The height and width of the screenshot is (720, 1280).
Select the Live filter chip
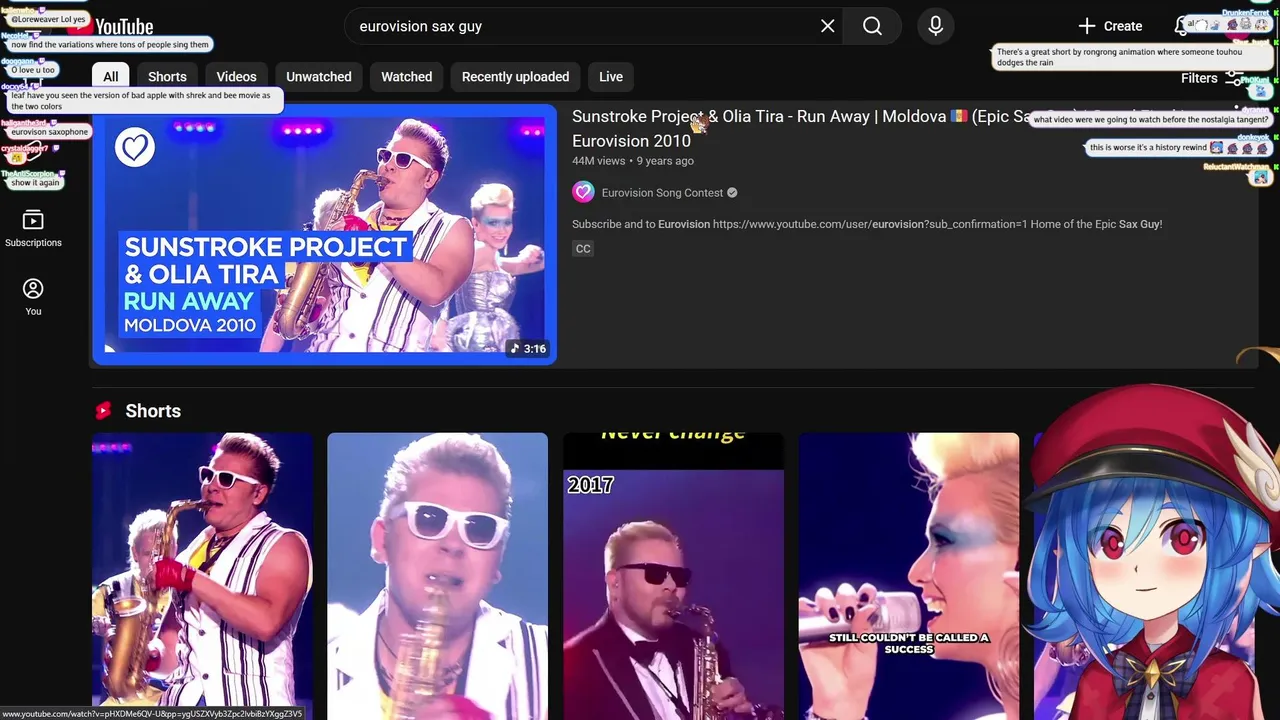pyautogui.click(x=611, y=77)
